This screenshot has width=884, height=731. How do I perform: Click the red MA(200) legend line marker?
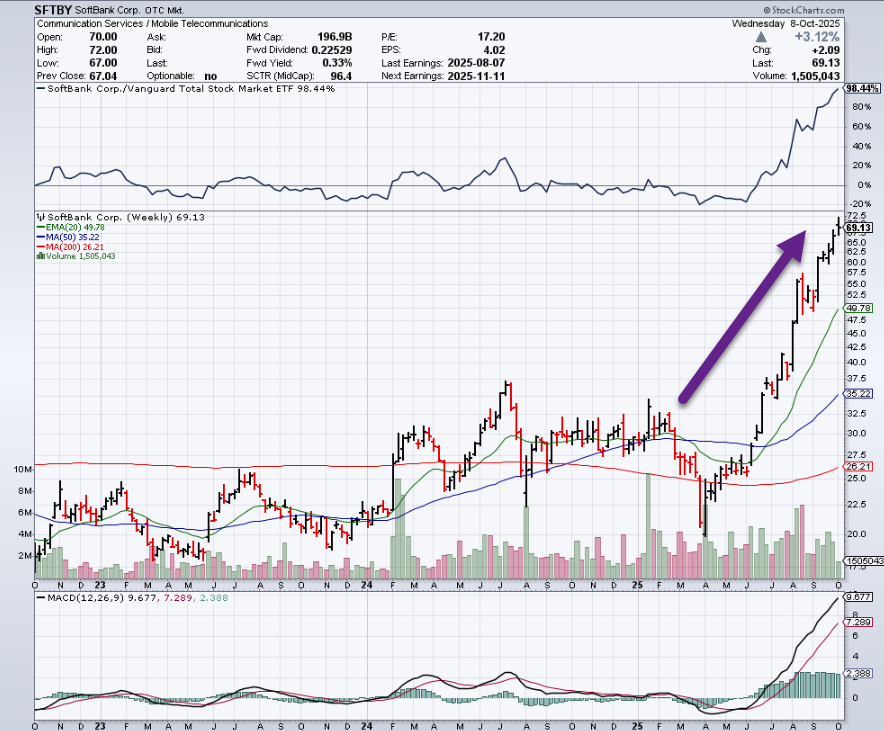40,246
